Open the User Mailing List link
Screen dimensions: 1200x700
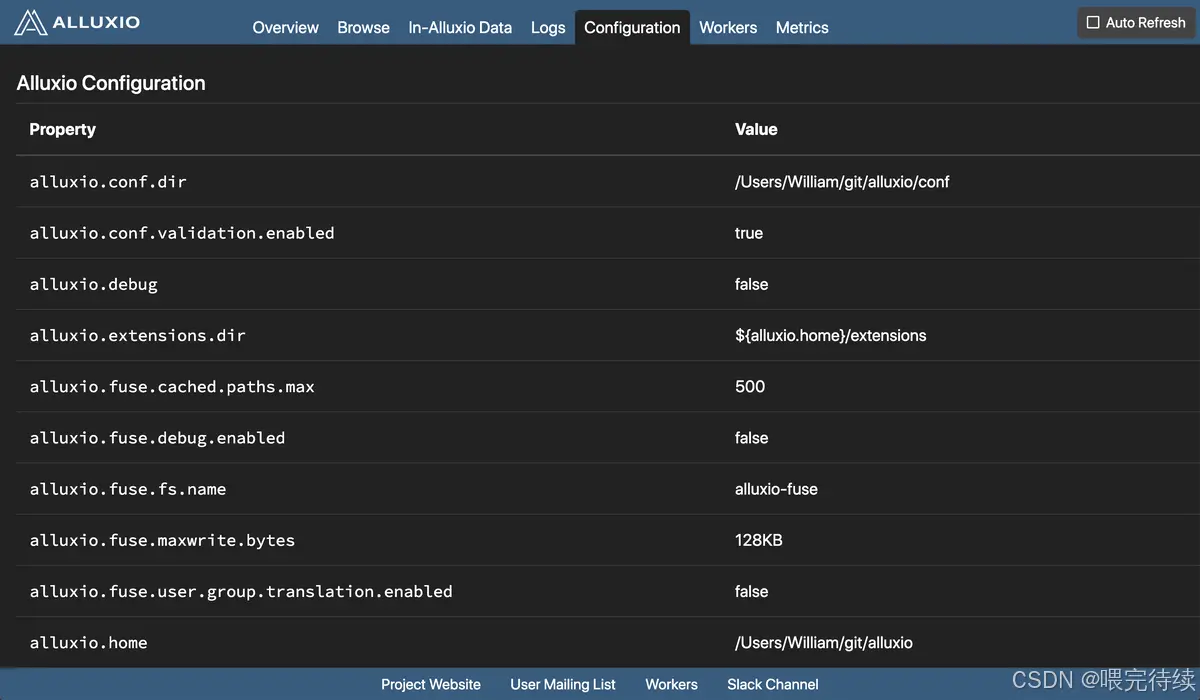click(x=563, y=685)
